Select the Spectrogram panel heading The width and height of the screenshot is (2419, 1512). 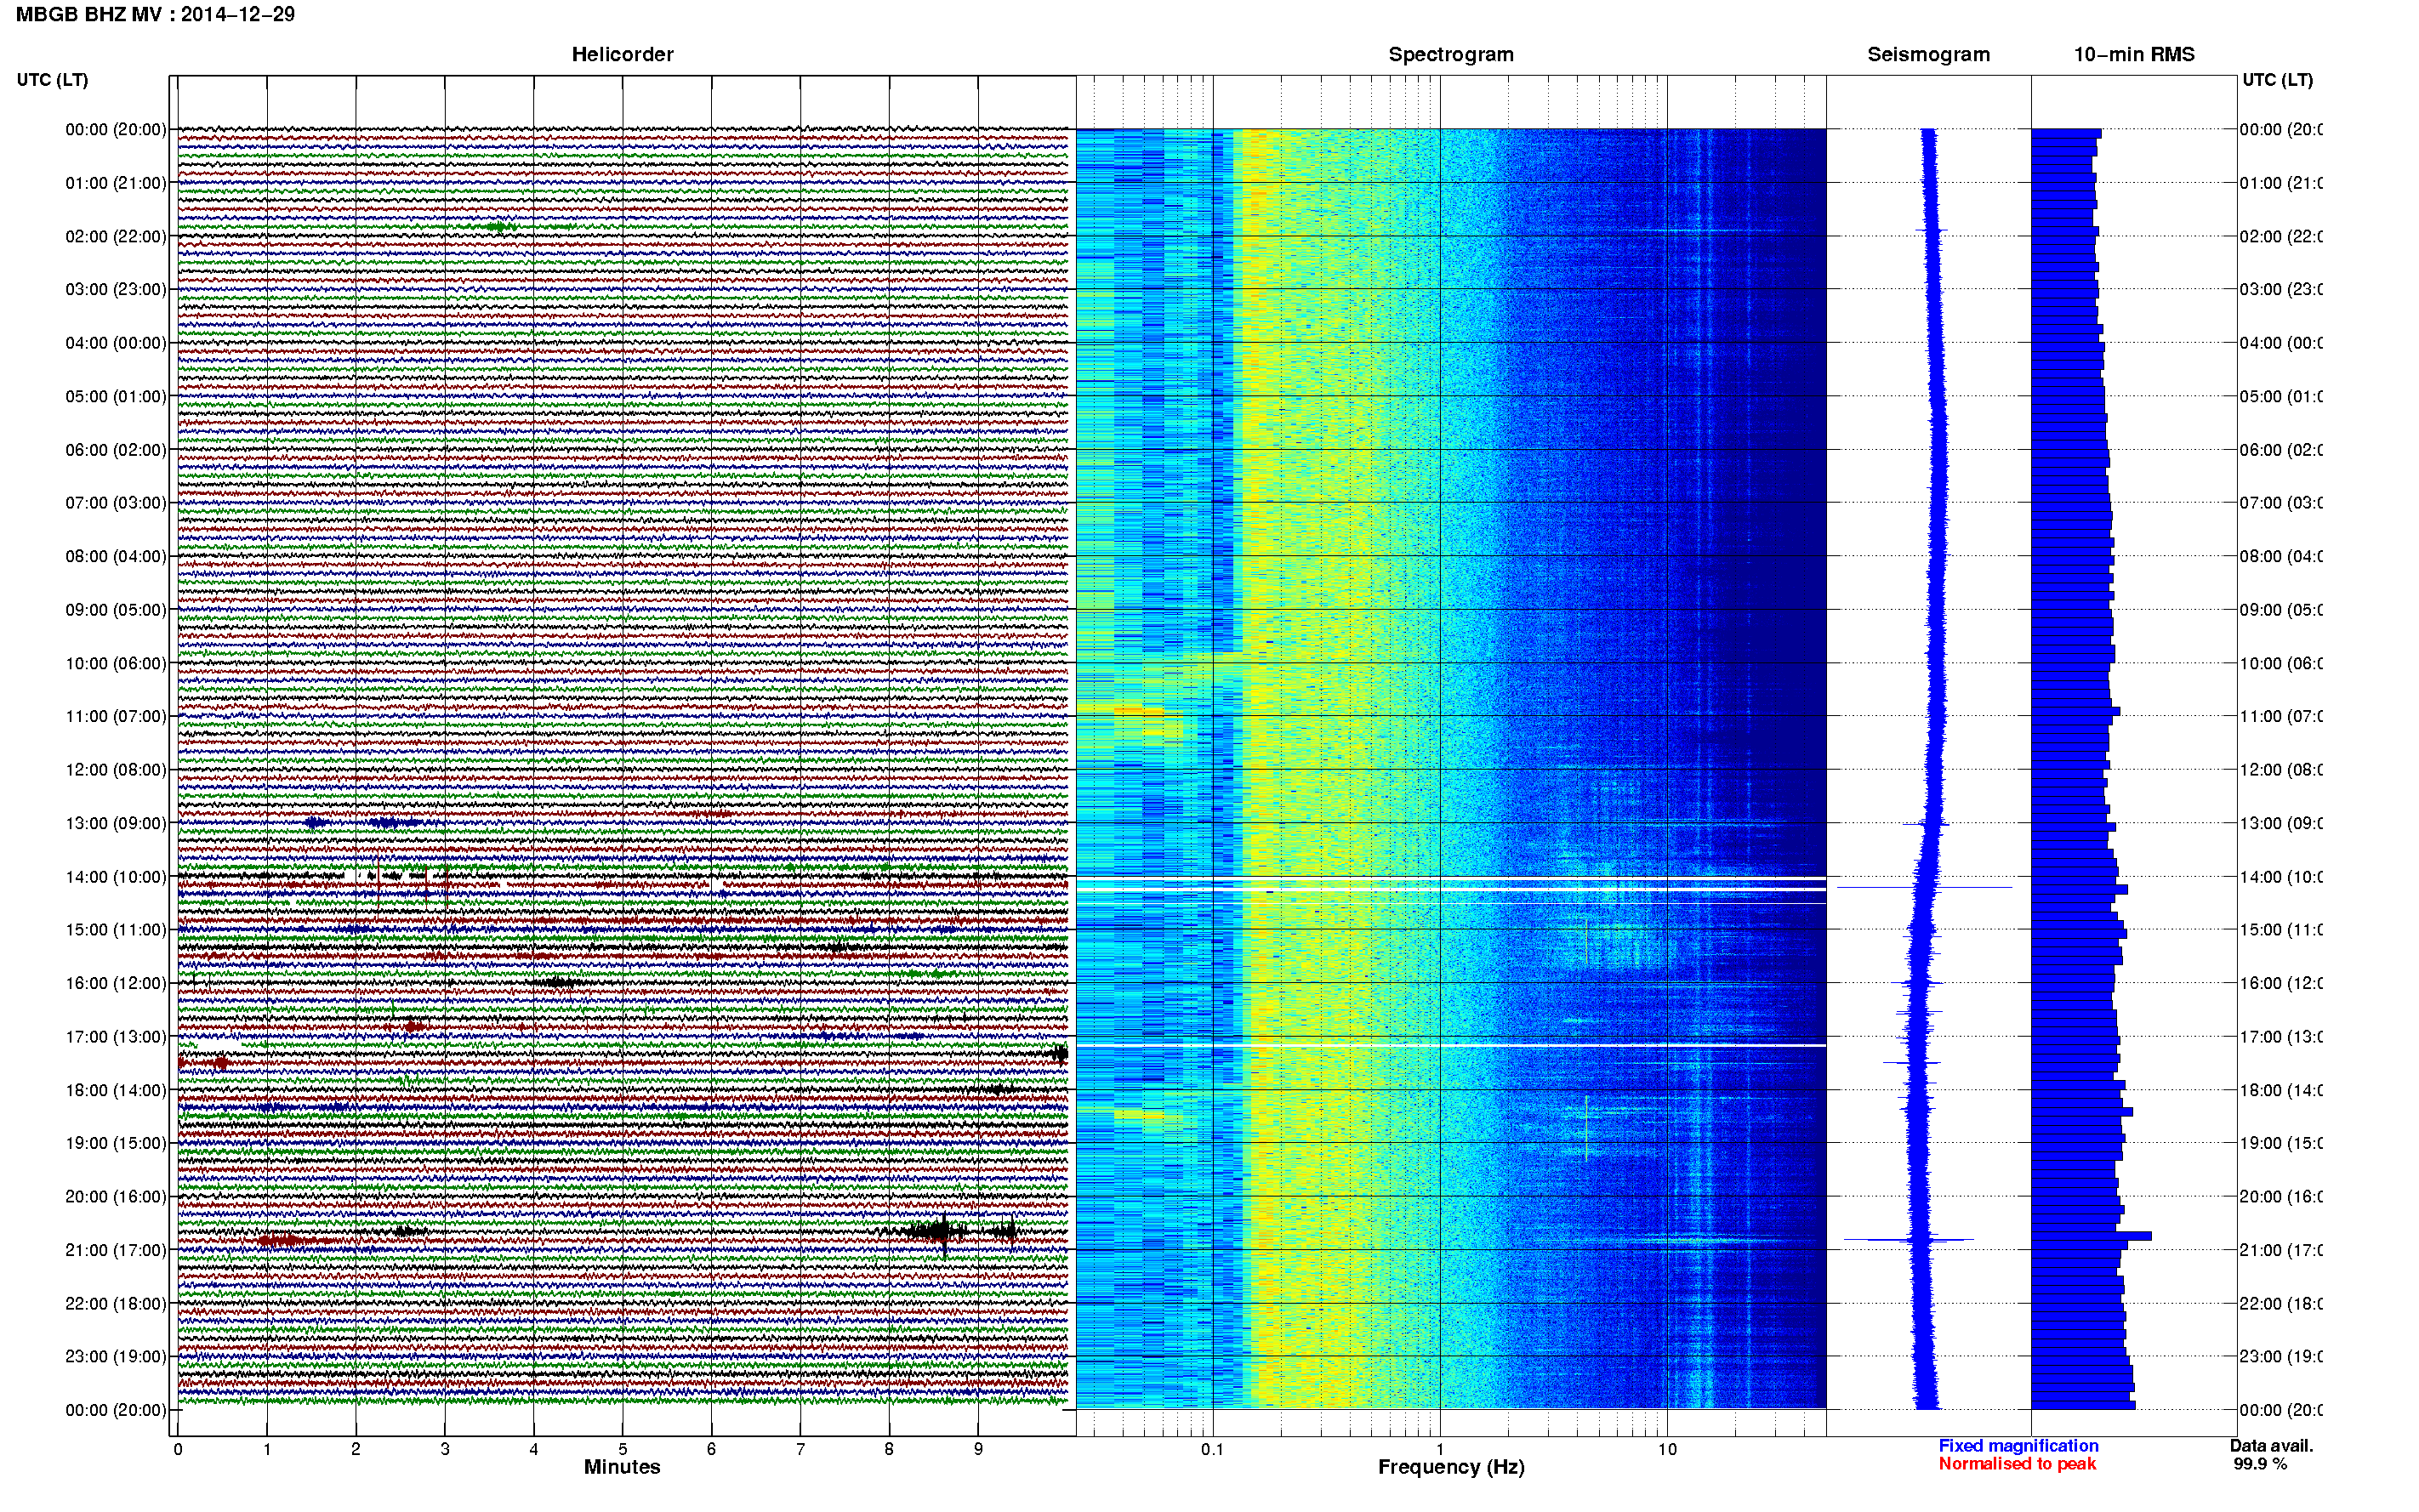pyautogui.click(x=1451, y=54)
